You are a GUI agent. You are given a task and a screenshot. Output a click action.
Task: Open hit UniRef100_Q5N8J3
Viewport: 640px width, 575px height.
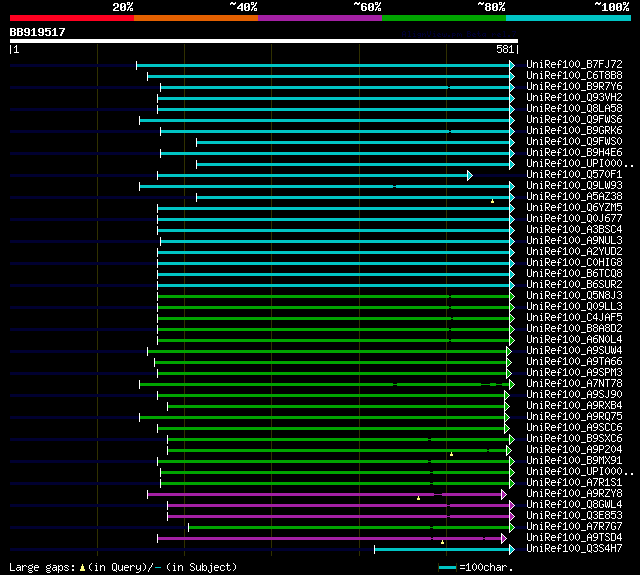574,296
